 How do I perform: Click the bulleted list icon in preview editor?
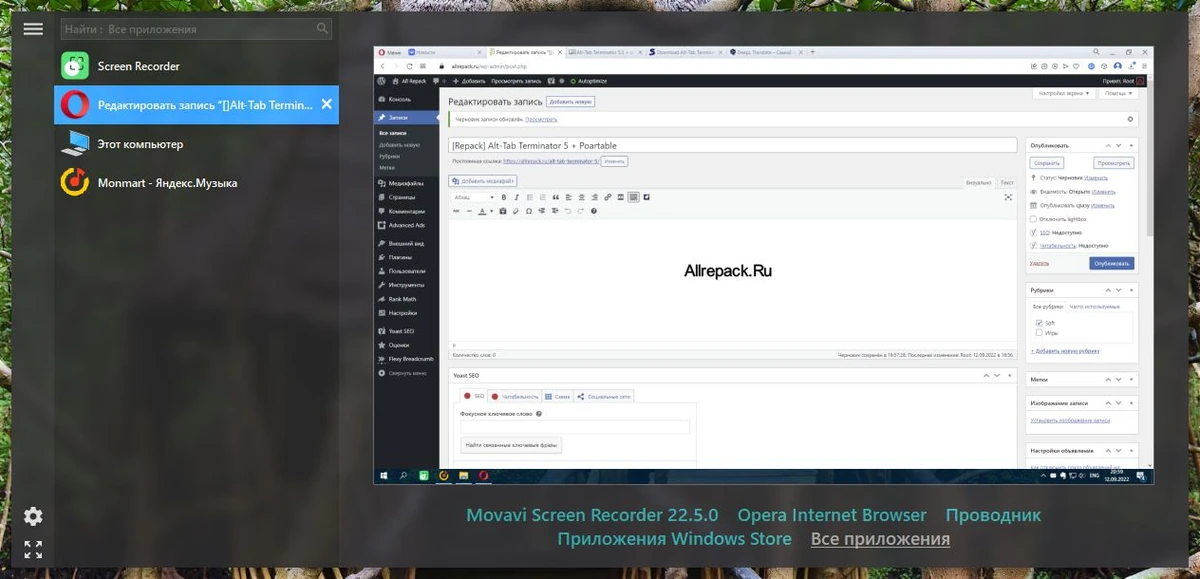pyautogui.click(x=530, y=198)
